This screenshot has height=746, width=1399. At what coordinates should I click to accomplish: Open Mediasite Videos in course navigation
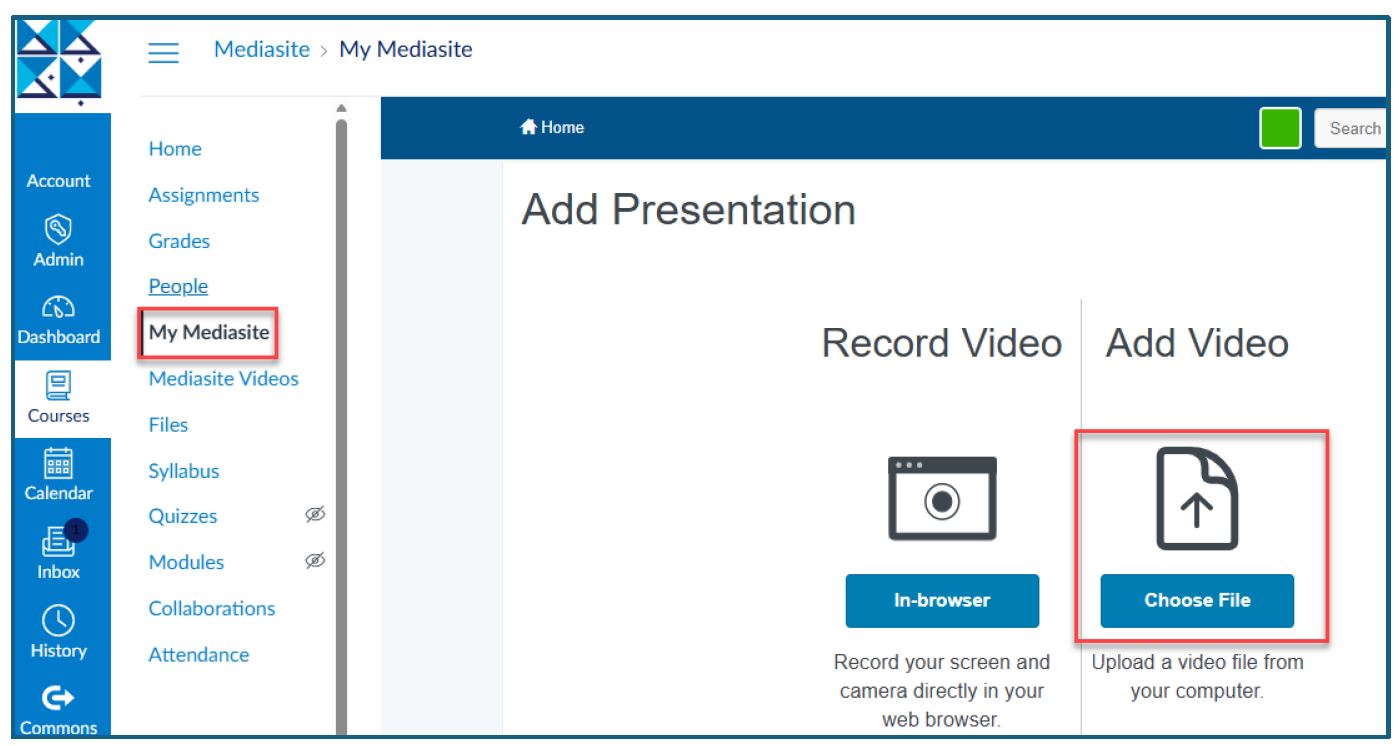coord(223,378)
